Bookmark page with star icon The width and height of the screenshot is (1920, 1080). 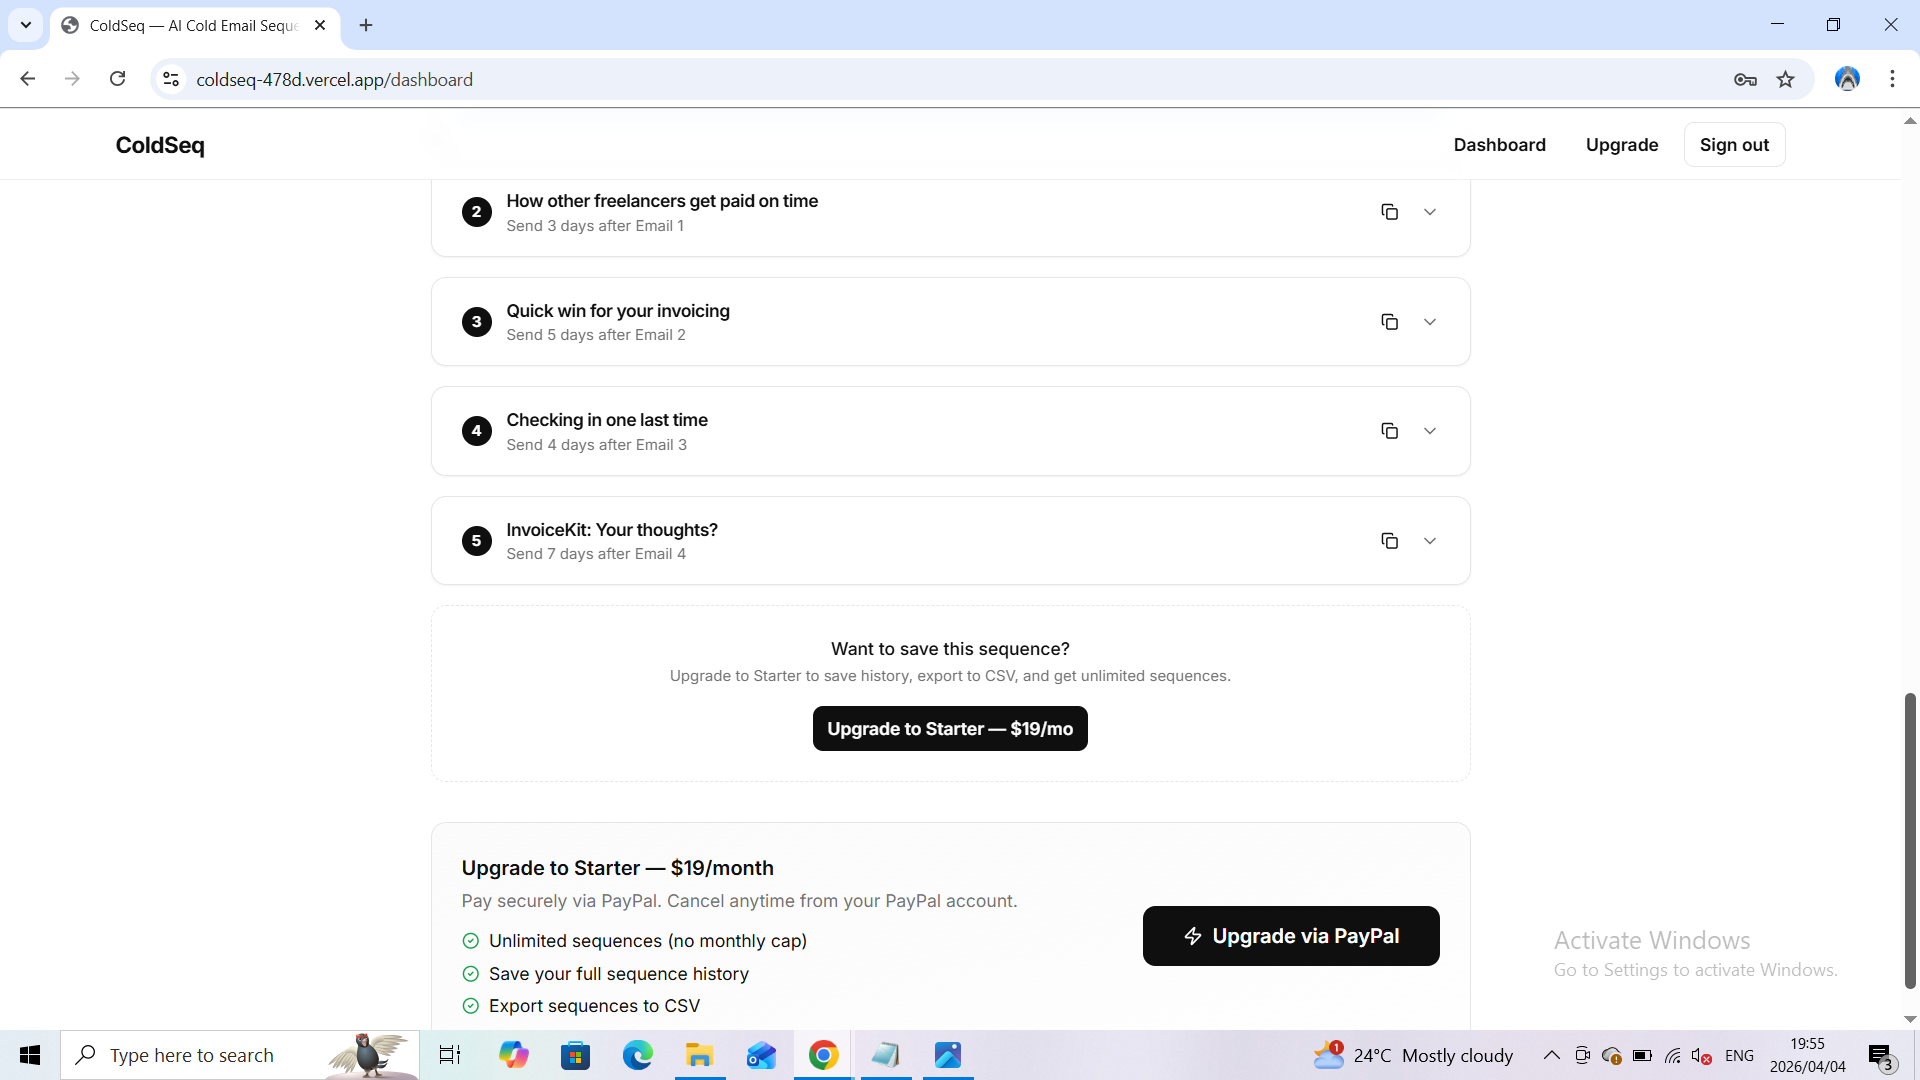point(1785,79)
